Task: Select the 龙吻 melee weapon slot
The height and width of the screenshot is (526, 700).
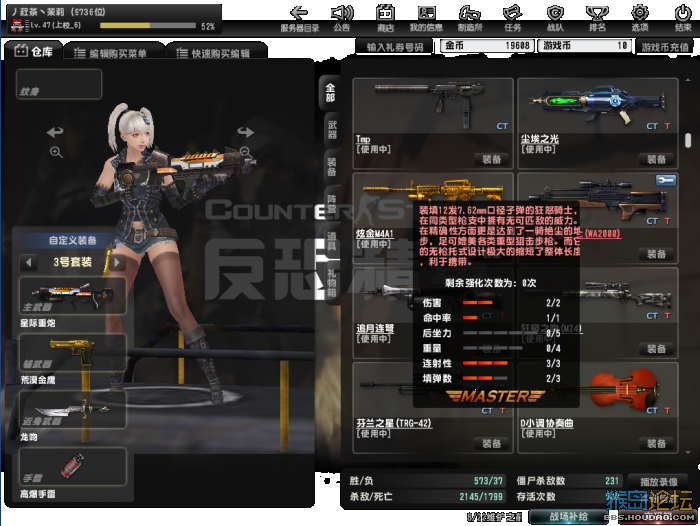Action: coord(72,409)
